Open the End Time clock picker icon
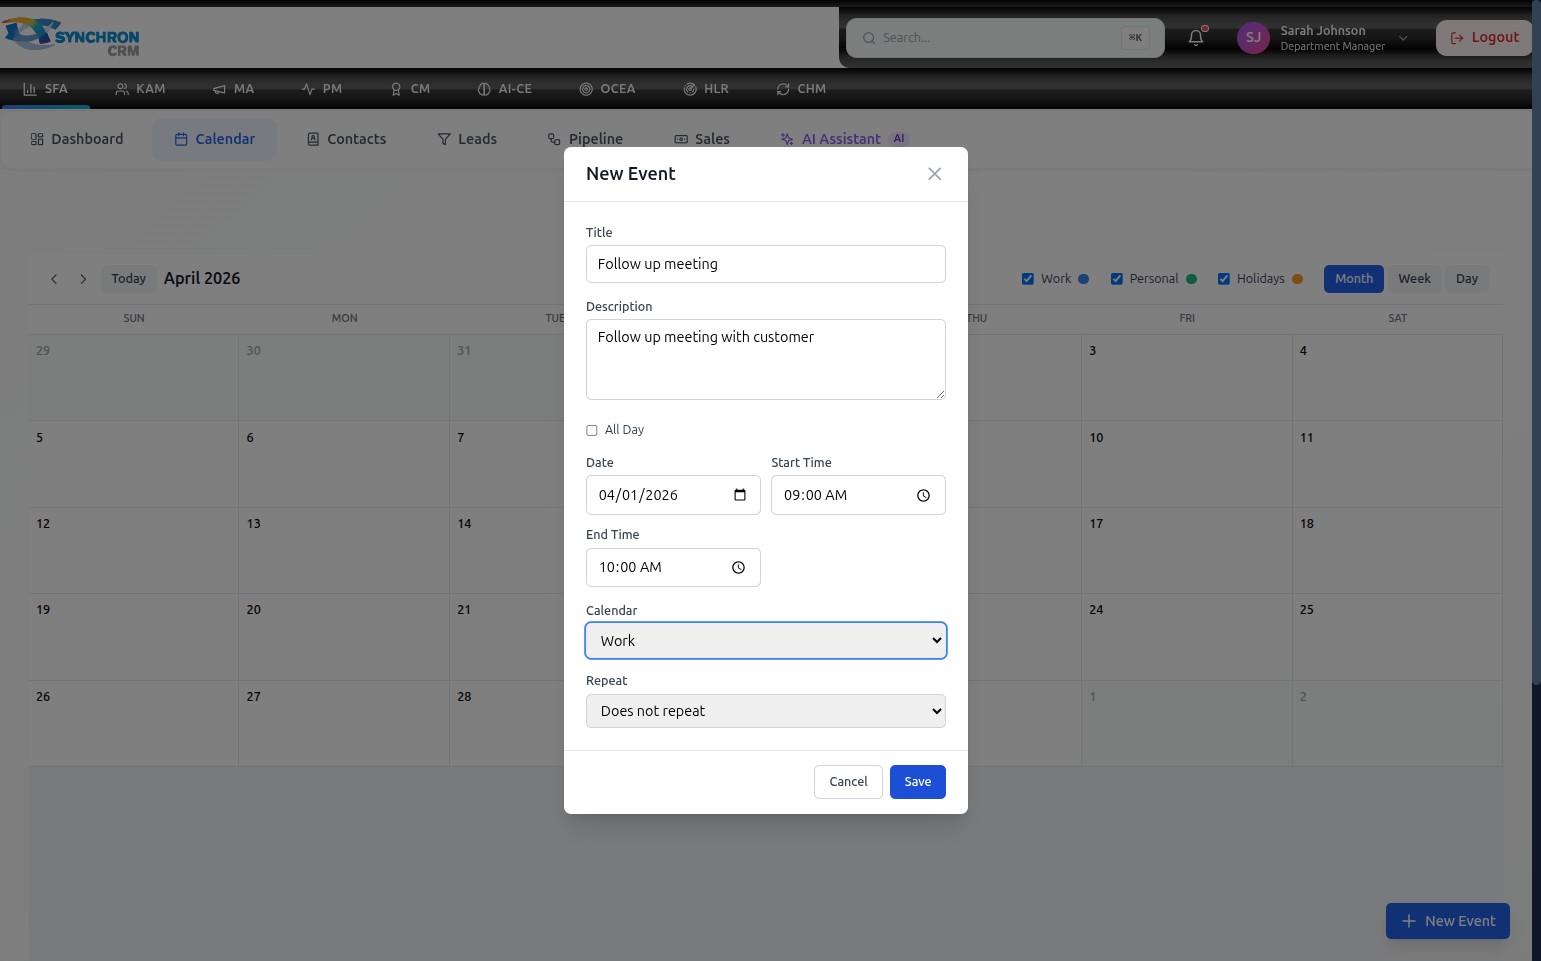This screenshot has height=961, width=1541. (738, 567)
